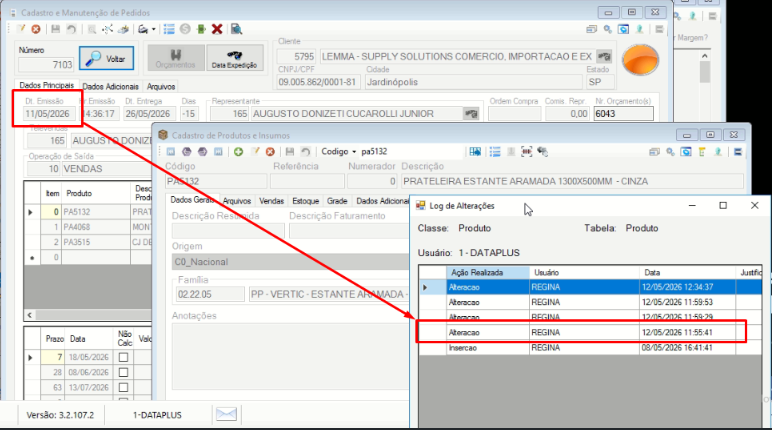772x430 pixels.
Task: Select log row dated 12/05/2026 11:55:41
Action: click(590, 332)
